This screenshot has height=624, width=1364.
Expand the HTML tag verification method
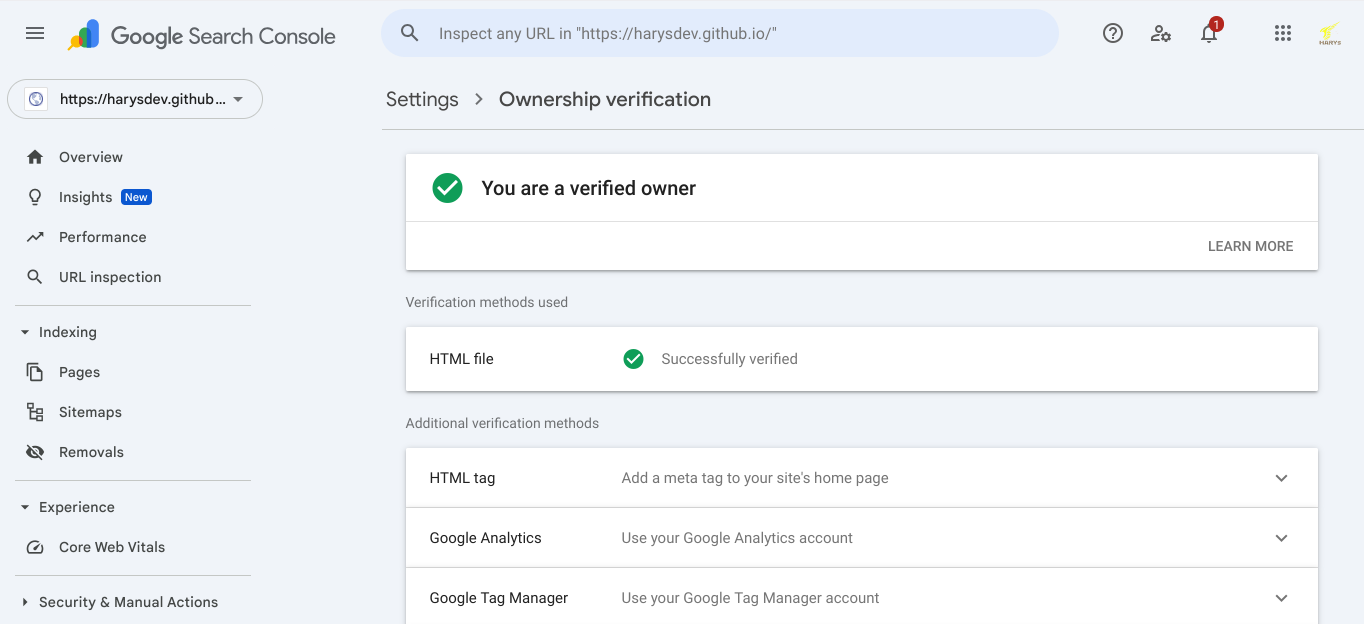click(862, 478)
